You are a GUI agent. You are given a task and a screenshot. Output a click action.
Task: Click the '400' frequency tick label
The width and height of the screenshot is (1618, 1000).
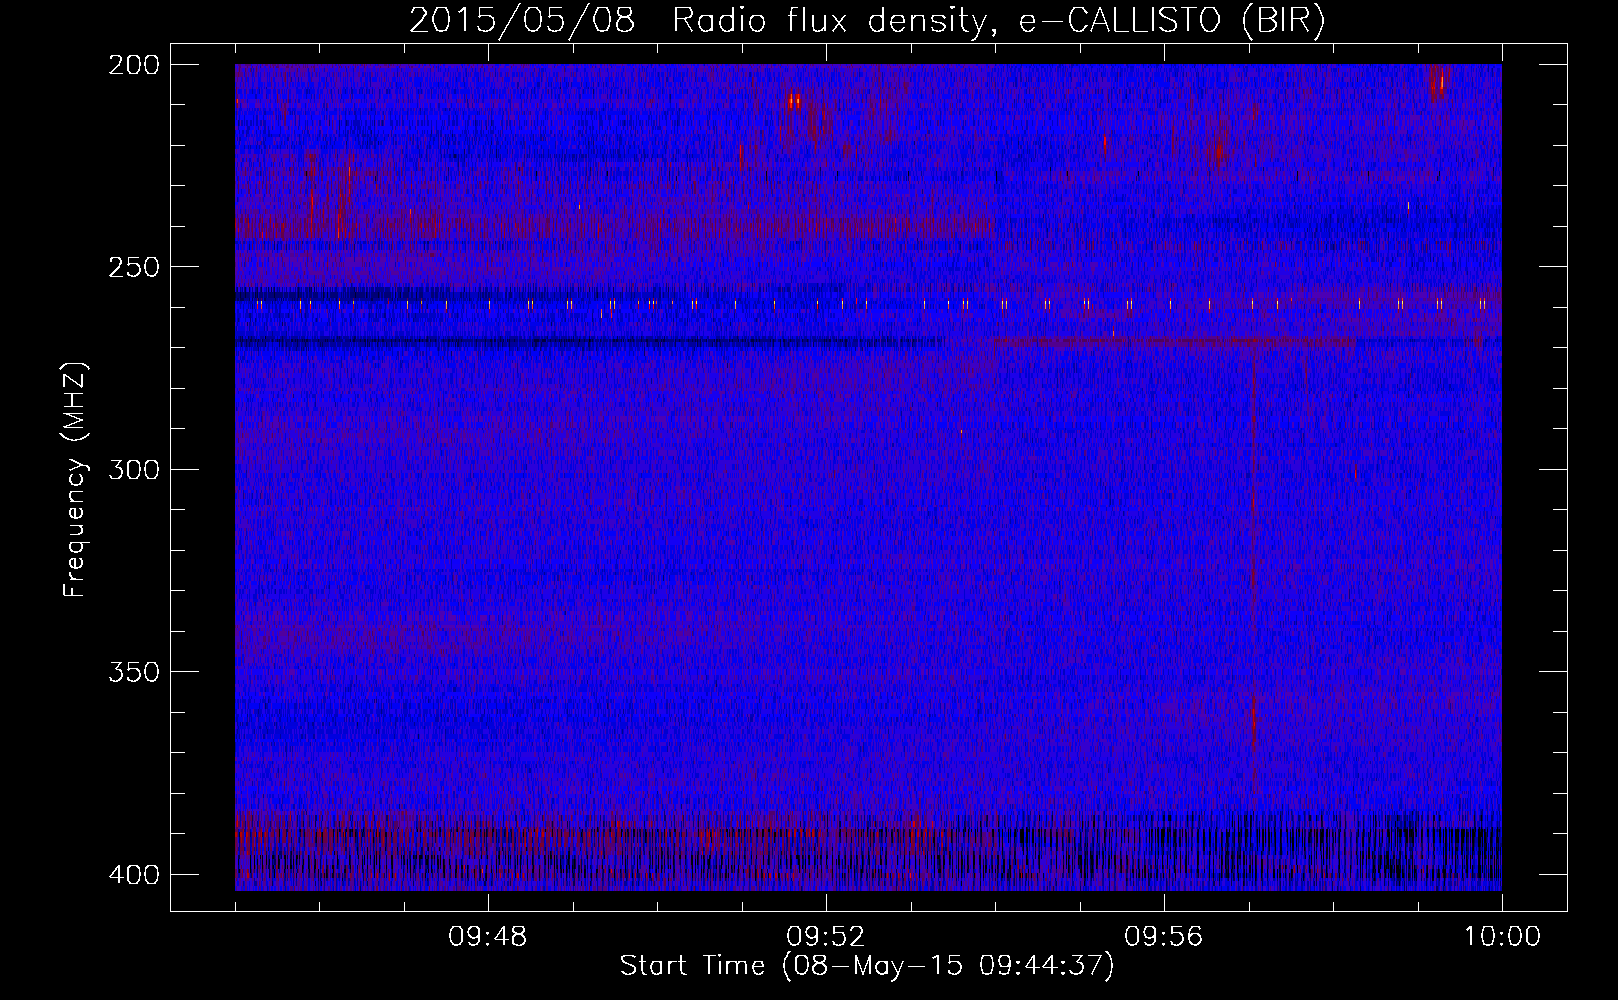[134, 875]
